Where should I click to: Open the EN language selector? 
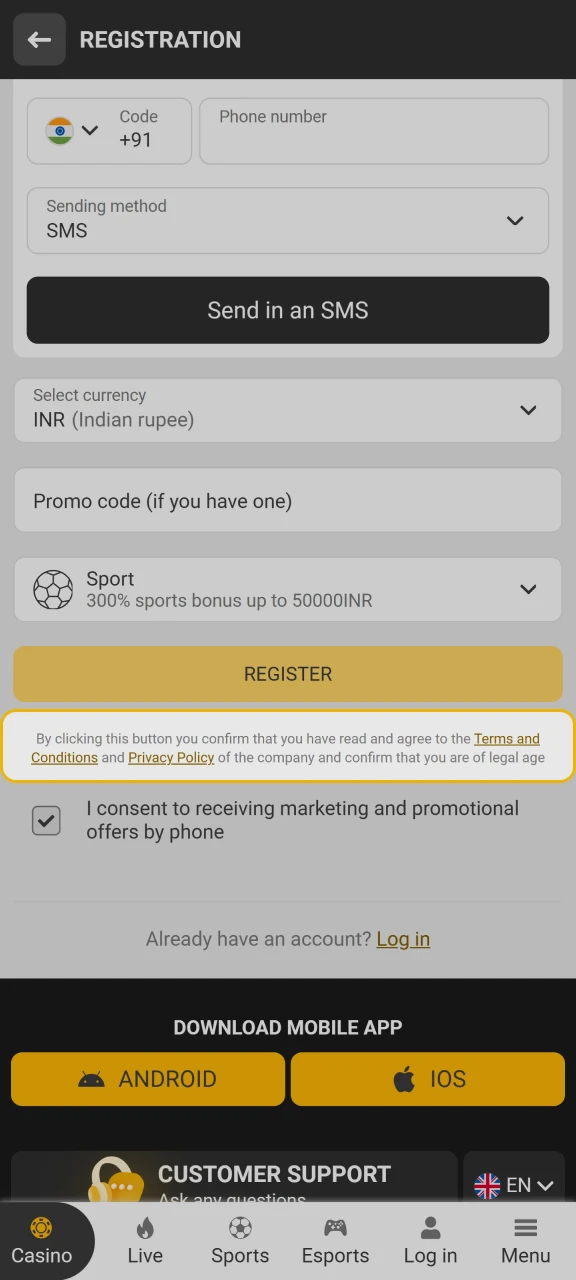513,1185
